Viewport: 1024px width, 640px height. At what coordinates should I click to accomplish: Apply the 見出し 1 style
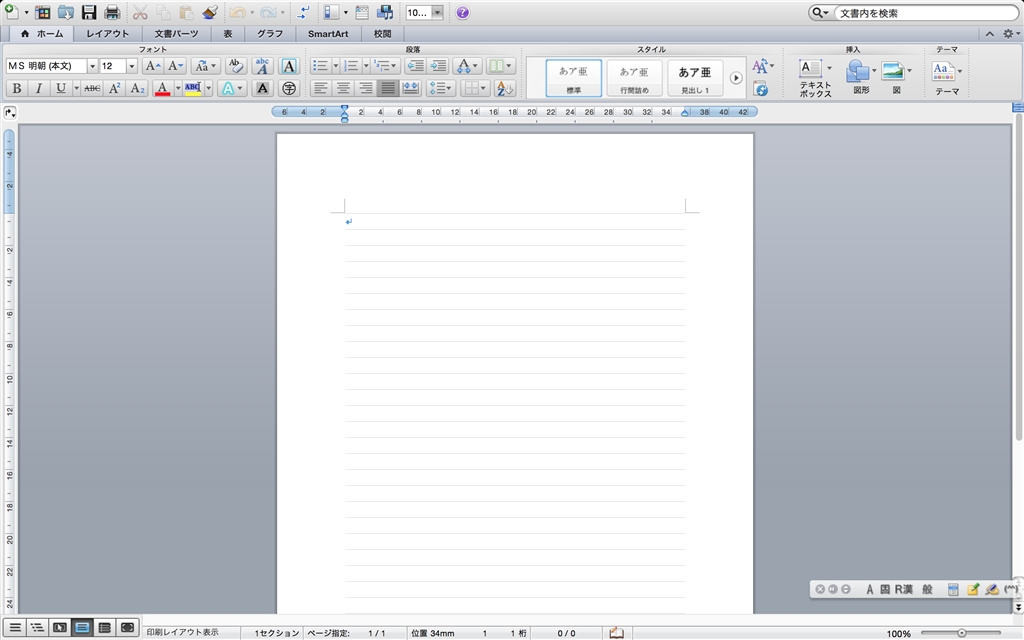[695, 77]
